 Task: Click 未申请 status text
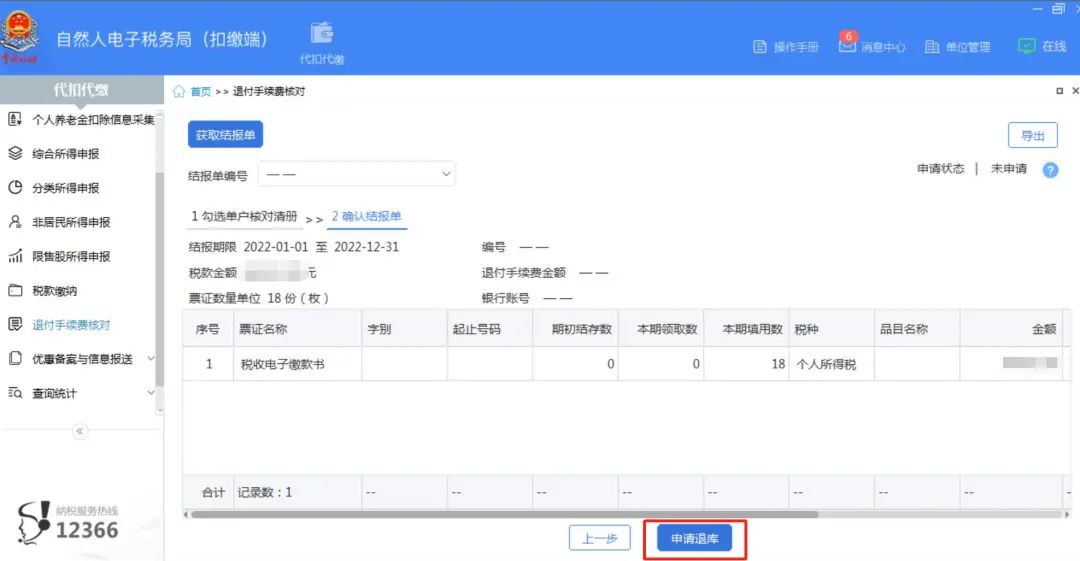(x=1008, y=169)
